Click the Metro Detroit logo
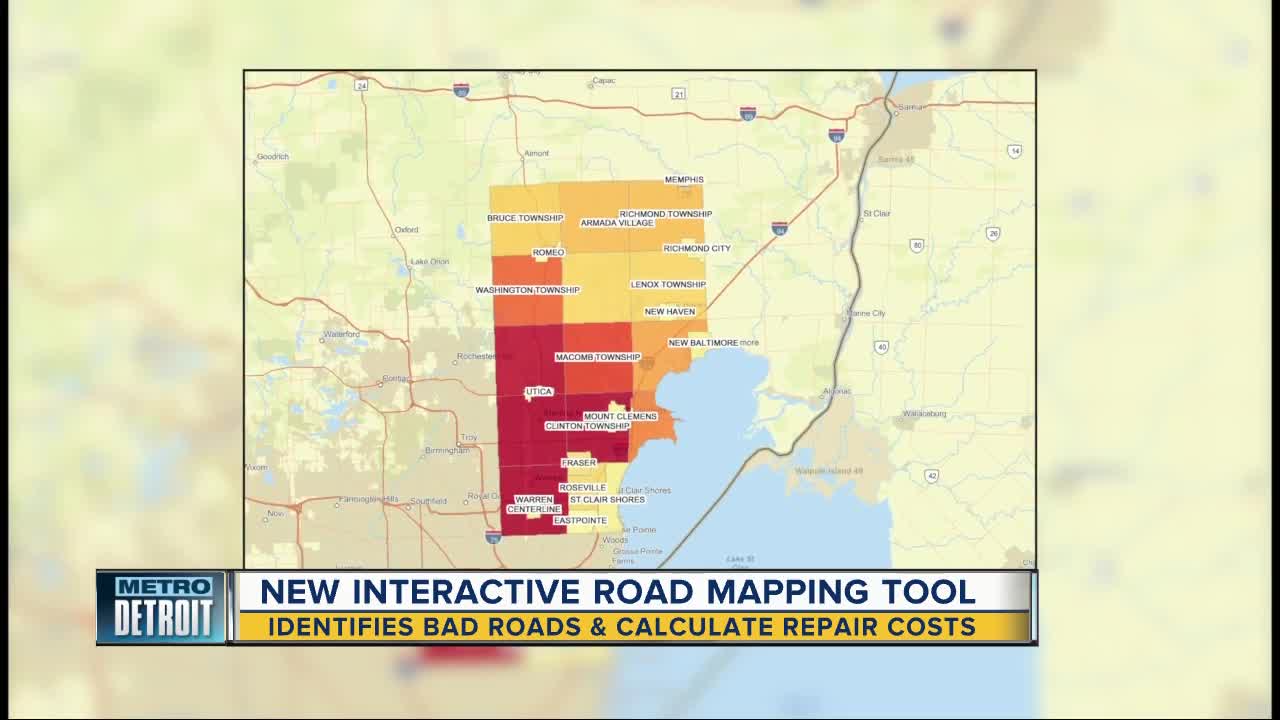This screenshot has height=720, width=1280. [162, 607]
